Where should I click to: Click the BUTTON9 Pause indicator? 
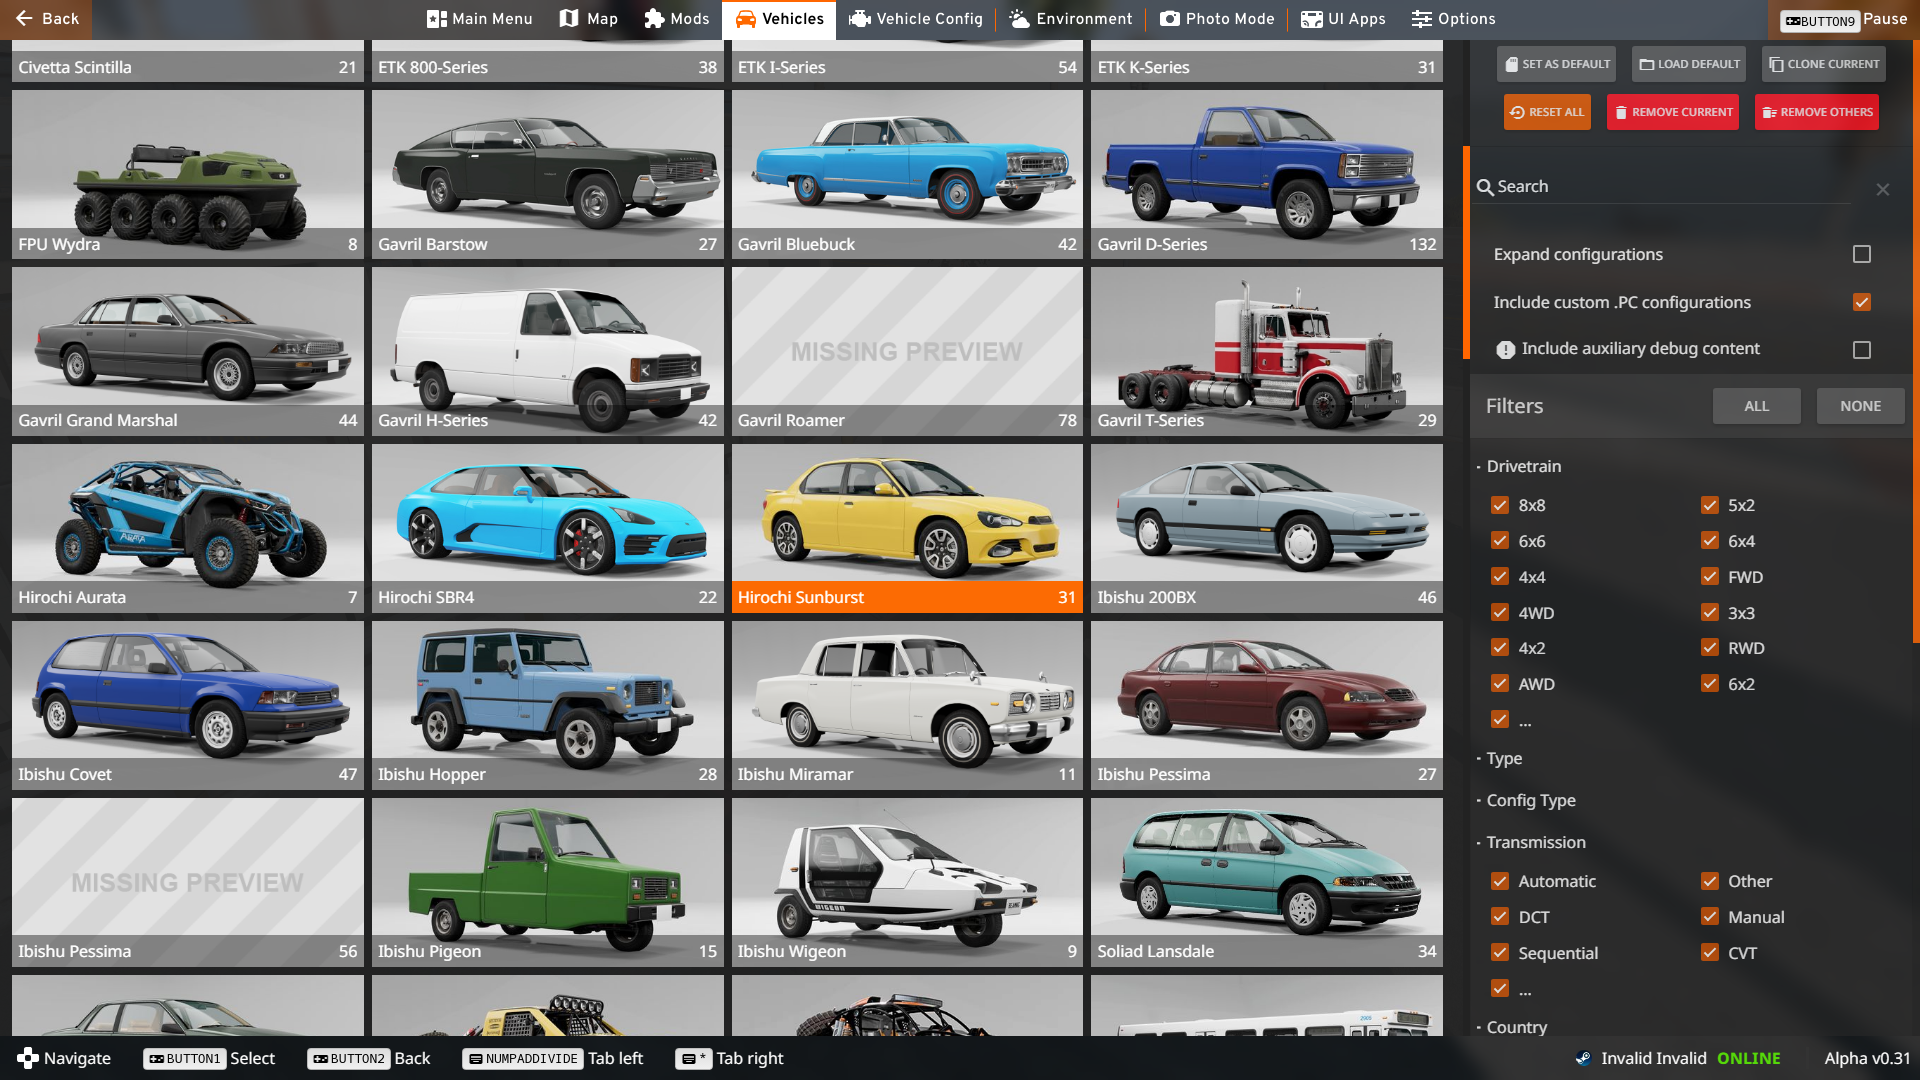[x=1844, y=20]
